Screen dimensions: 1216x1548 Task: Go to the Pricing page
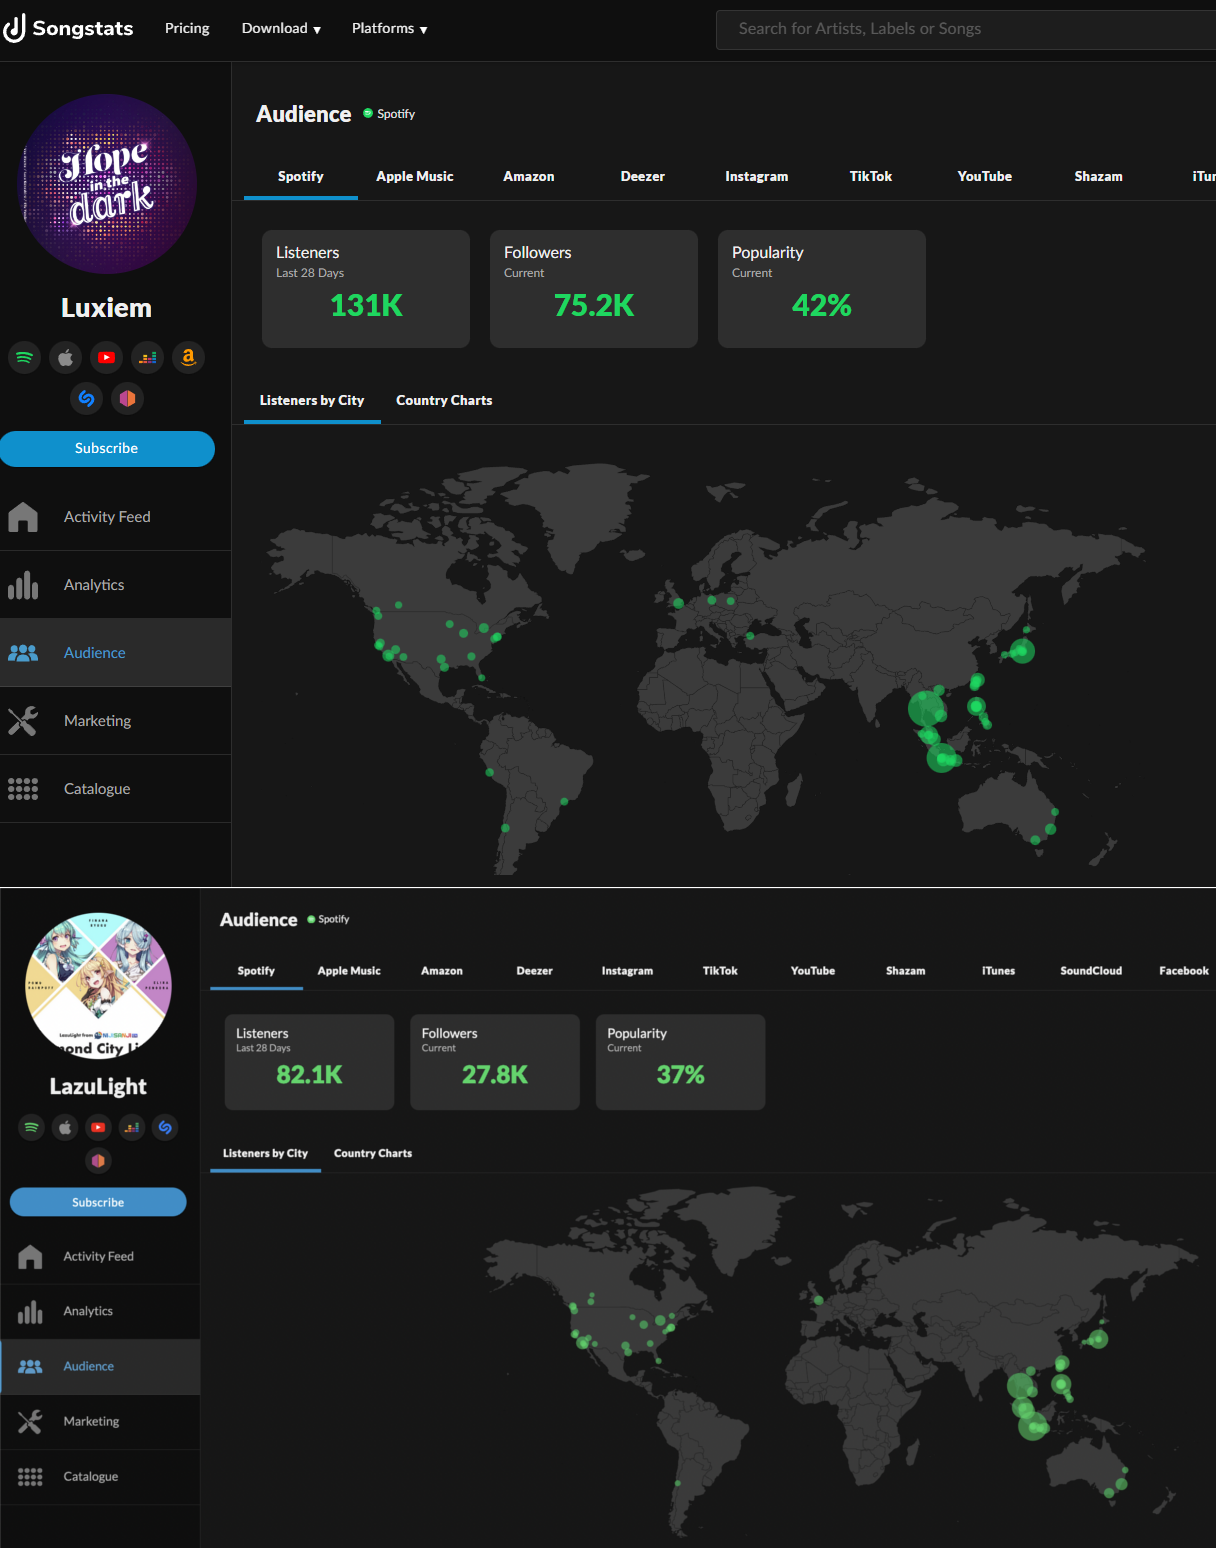[x=187, y=28]
